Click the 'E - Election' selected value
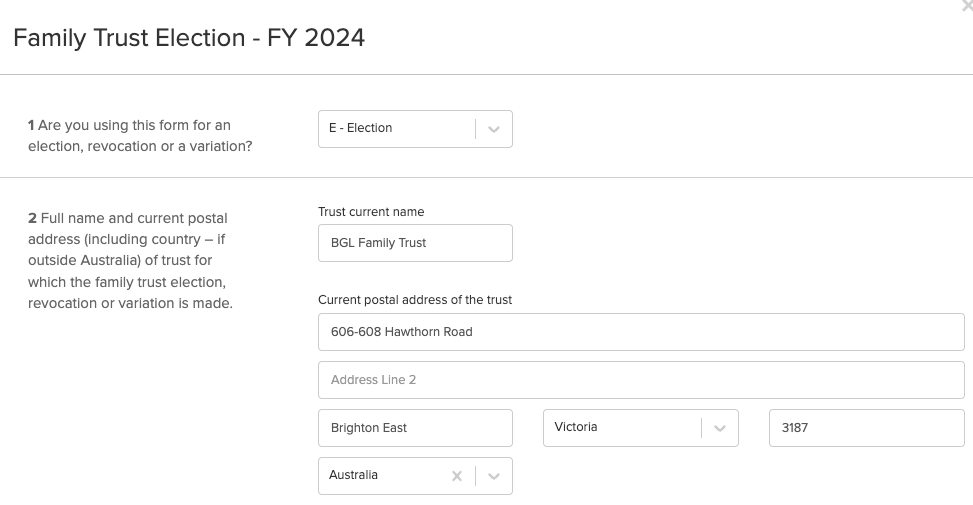Image resolution: width=973 pixels, height=505 pixels. 361,128
